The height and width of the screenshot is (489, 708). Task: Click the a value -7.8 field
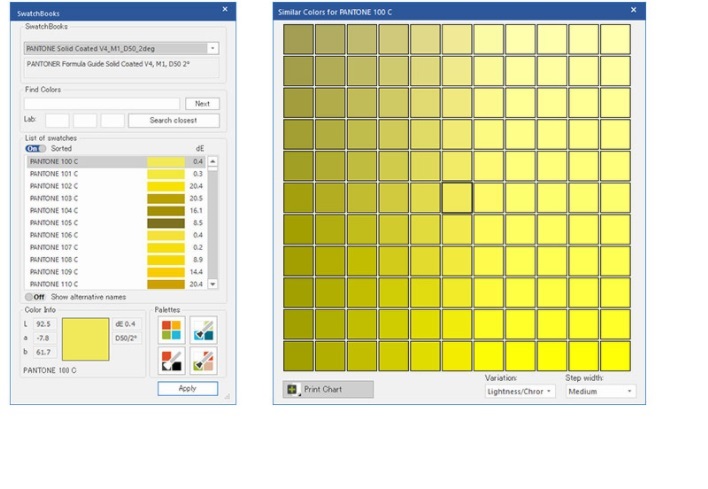(44, 338)
